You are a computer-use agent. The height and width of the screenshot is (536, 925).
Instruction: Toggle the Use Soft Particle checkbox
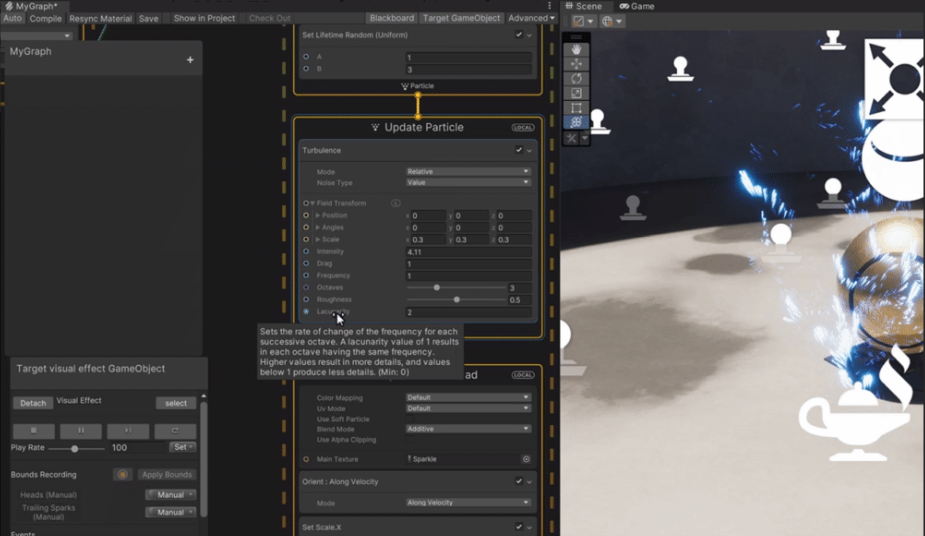(x=410, y=419)
